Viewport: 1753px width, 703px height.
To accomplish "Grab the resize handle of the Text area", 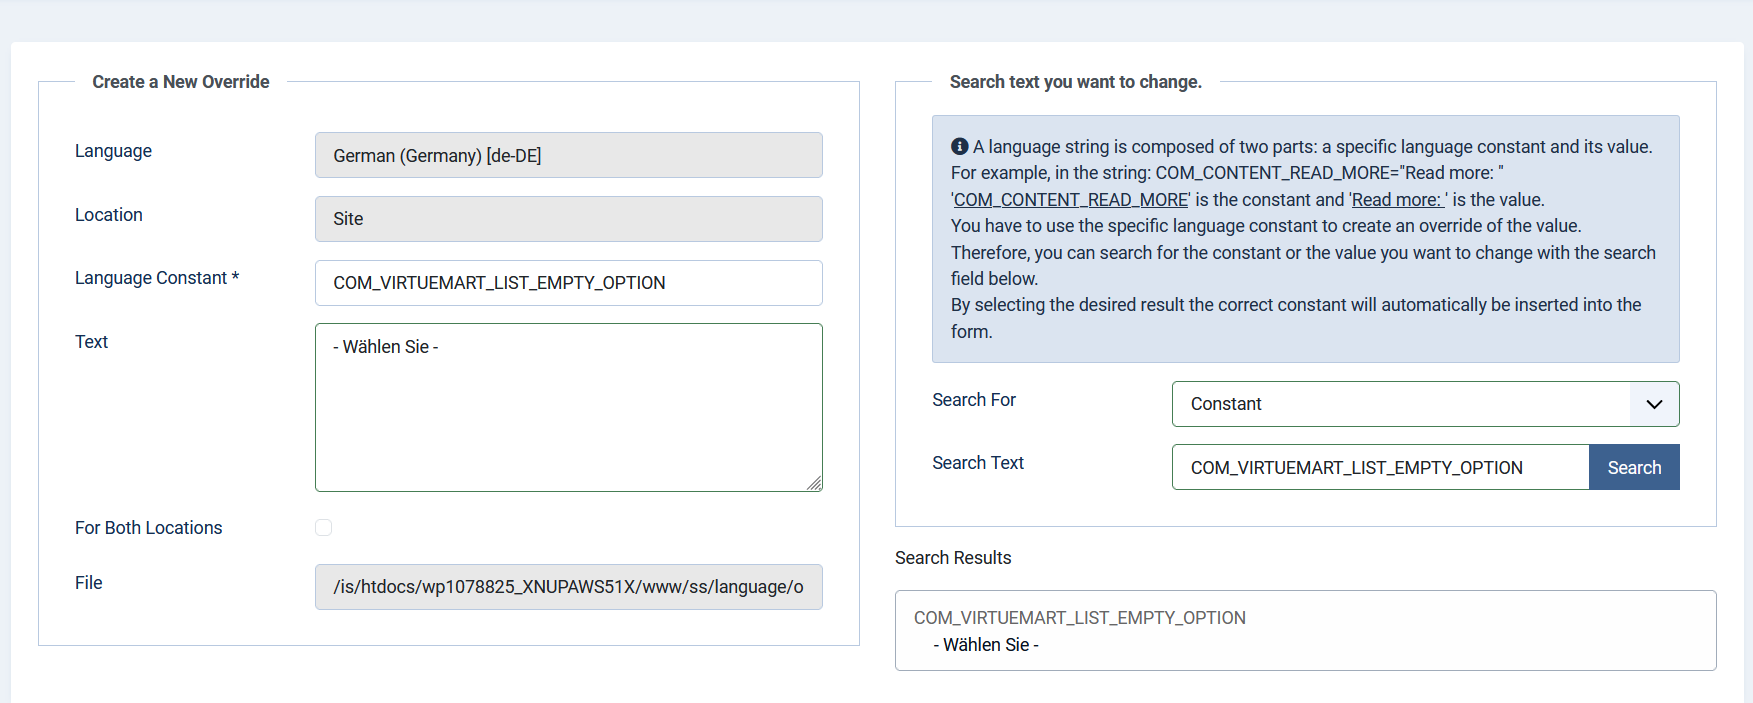I will click(814, 483).
